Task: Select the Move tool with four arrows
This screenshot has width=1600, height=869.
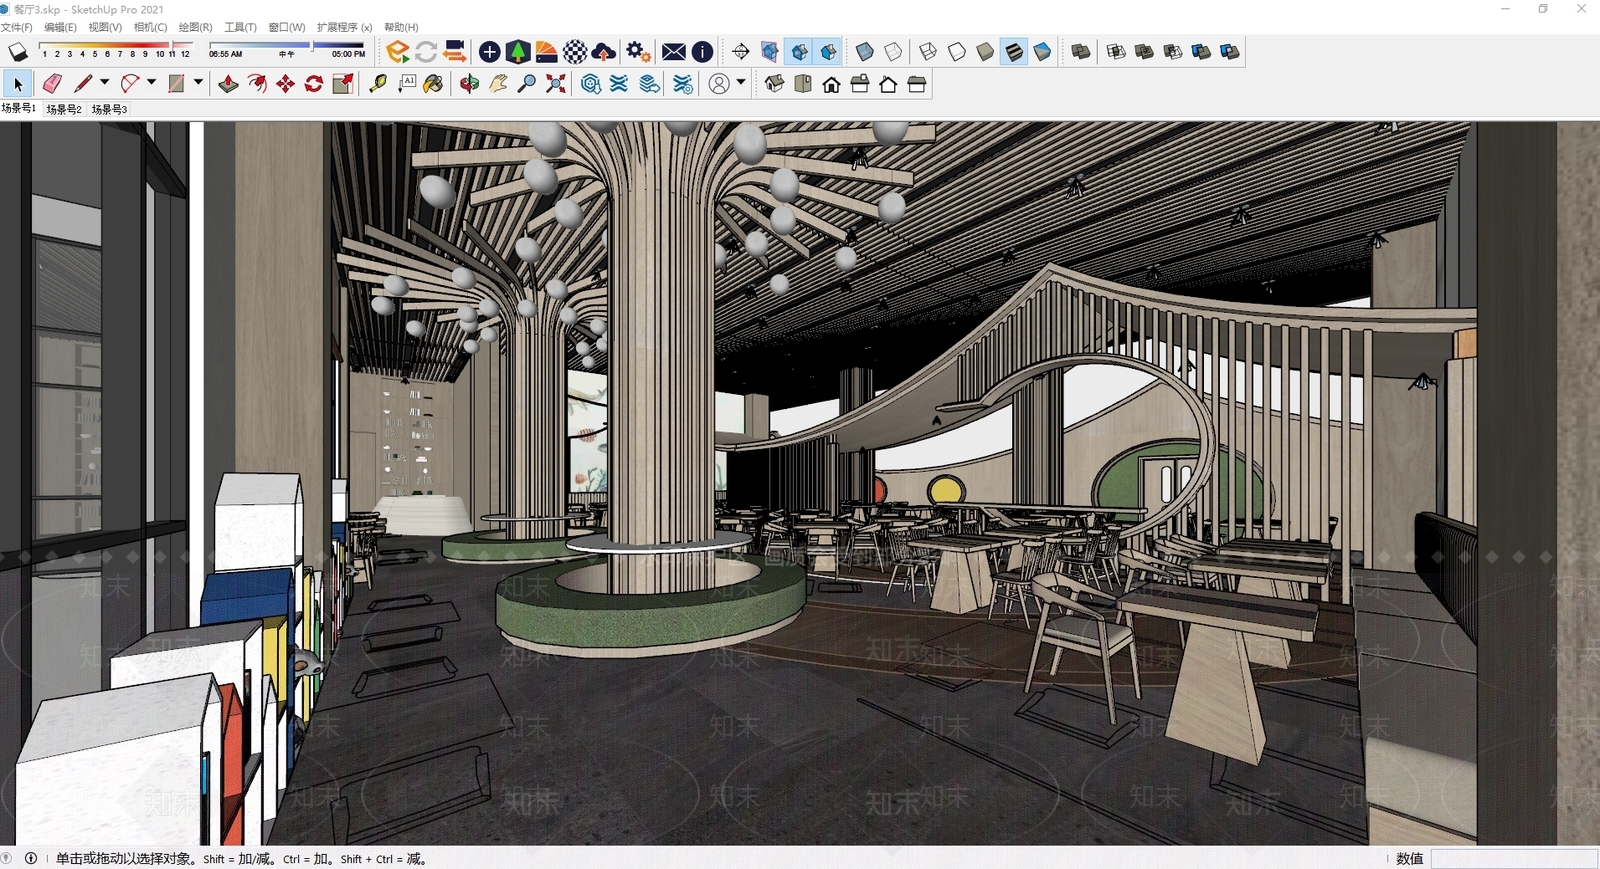Action: tap(286, 84)
